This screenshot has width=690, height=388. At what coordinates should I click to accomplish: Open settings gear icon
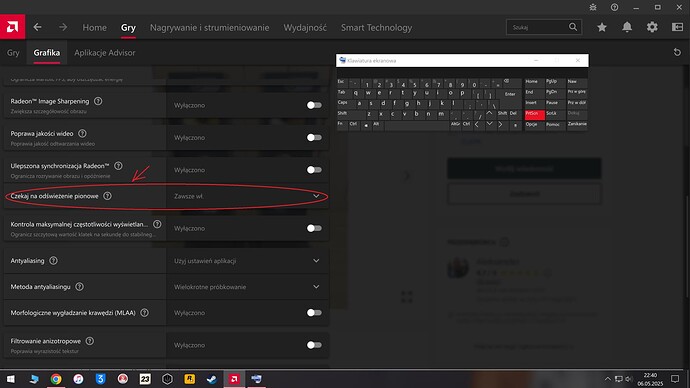click(652, 27)
